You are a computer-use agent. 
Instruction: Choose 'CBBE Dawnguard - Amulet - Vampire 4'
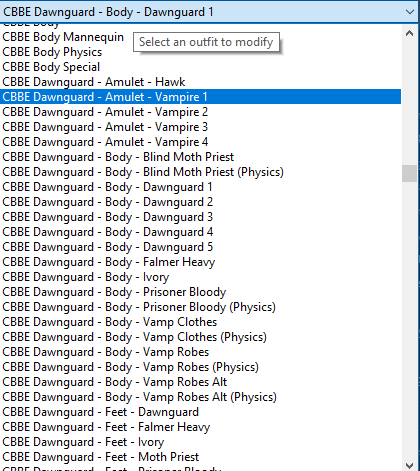[x=200, y=142]
